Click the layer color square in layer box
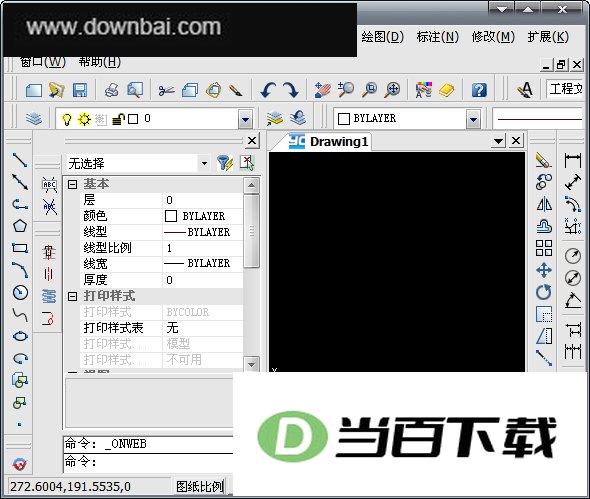This screenshot has height=499, width=590. [x=133, y=119]
